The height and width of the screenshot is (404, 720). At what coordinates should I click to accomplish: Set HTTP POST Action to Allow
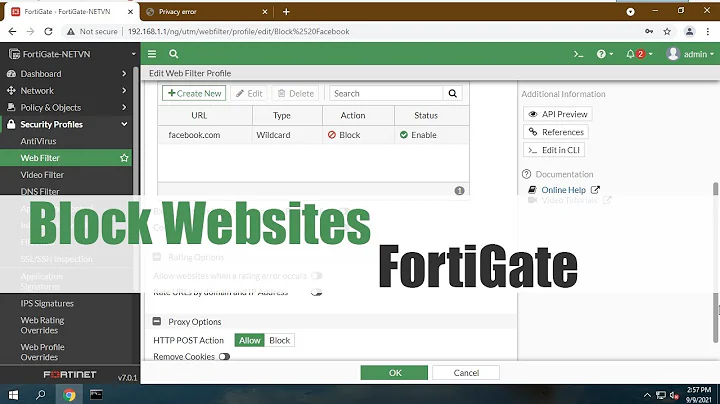coord(249,340)
